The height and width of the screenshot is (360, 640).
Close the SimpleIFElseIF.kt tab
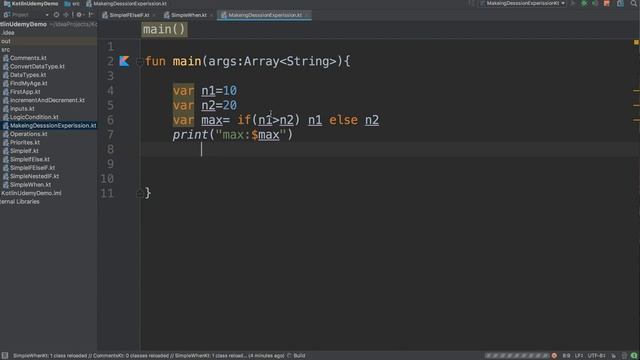(154, 15)
